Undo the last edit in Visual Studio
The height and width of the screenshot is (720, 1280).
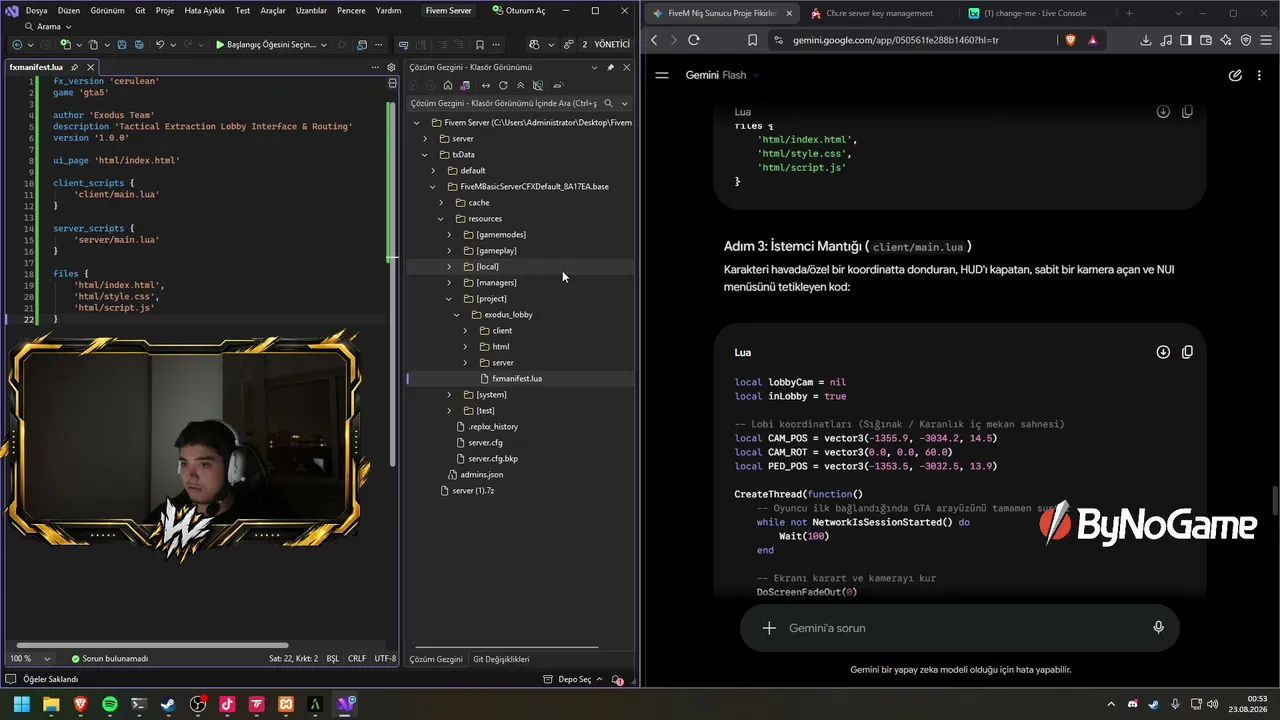pos(160,45)
